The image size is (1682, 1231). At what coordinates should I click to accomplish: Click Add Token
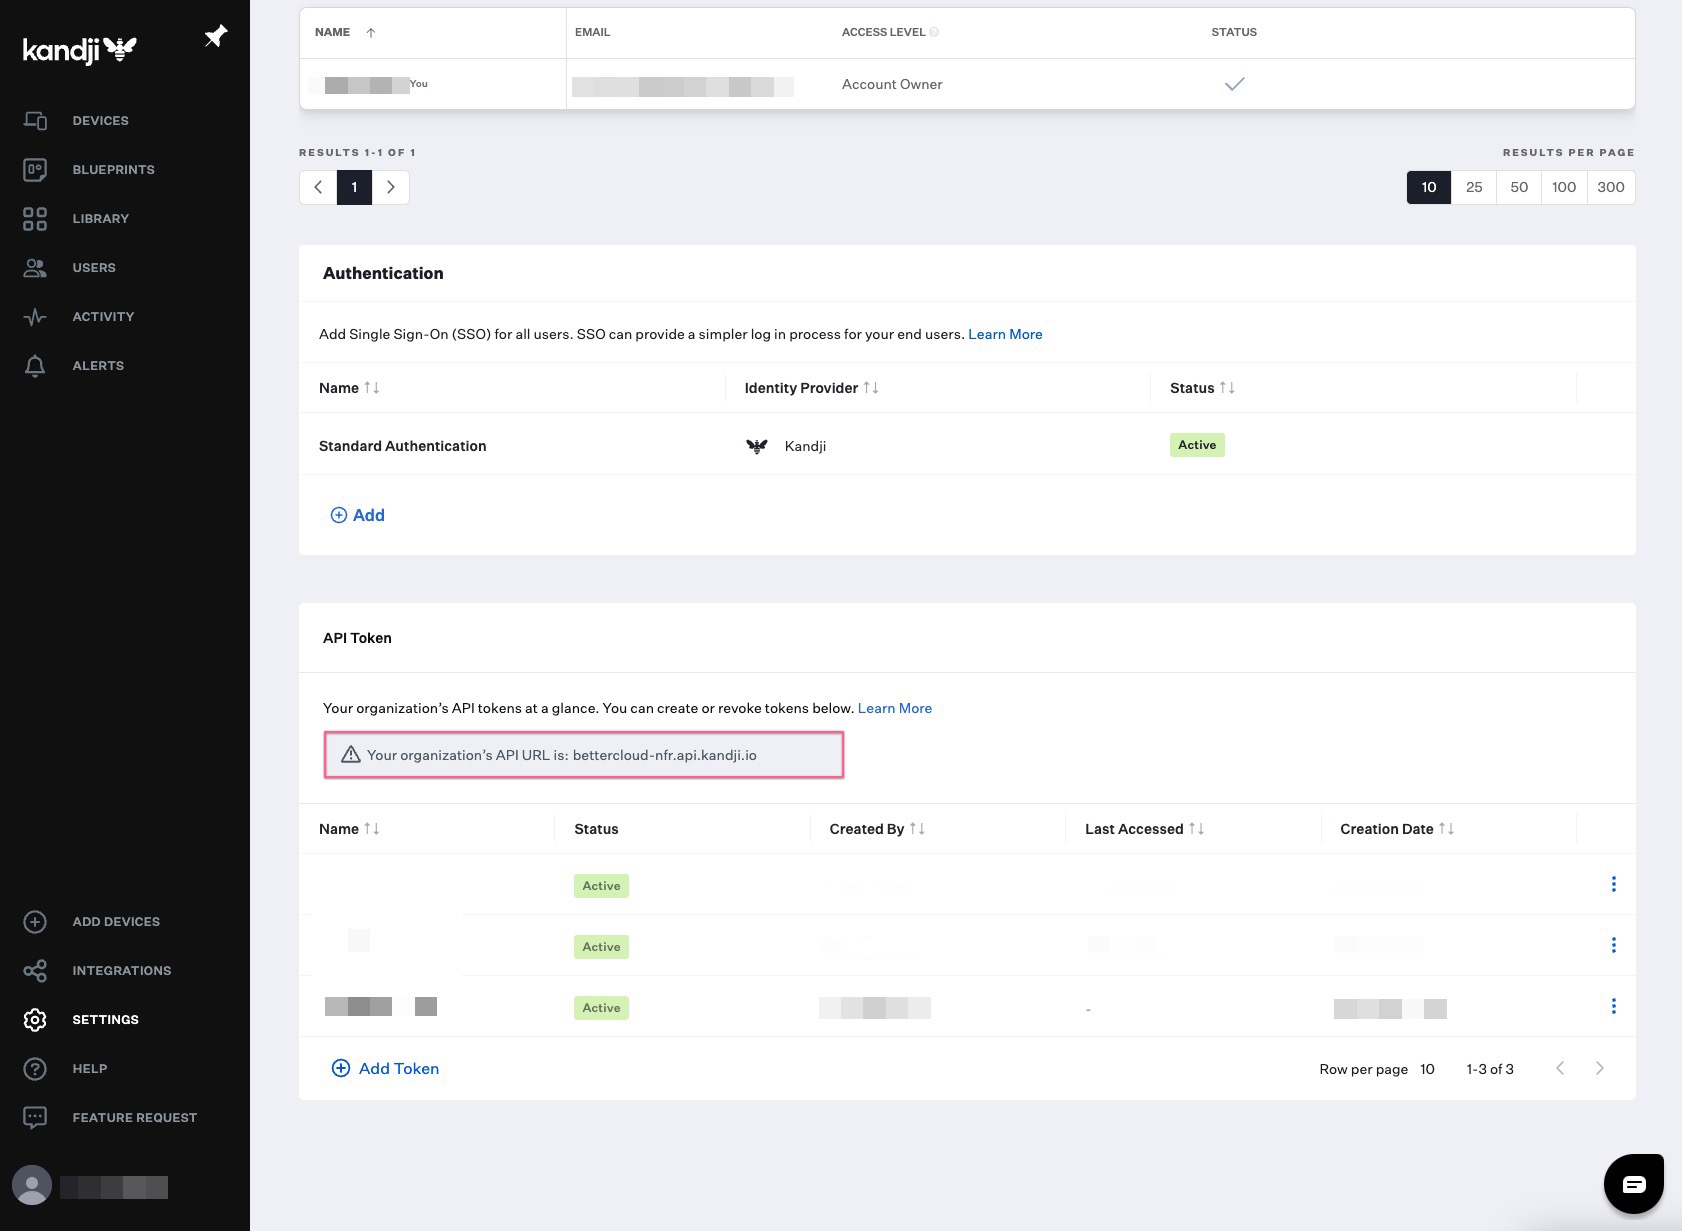click(x=384, y=1068)
